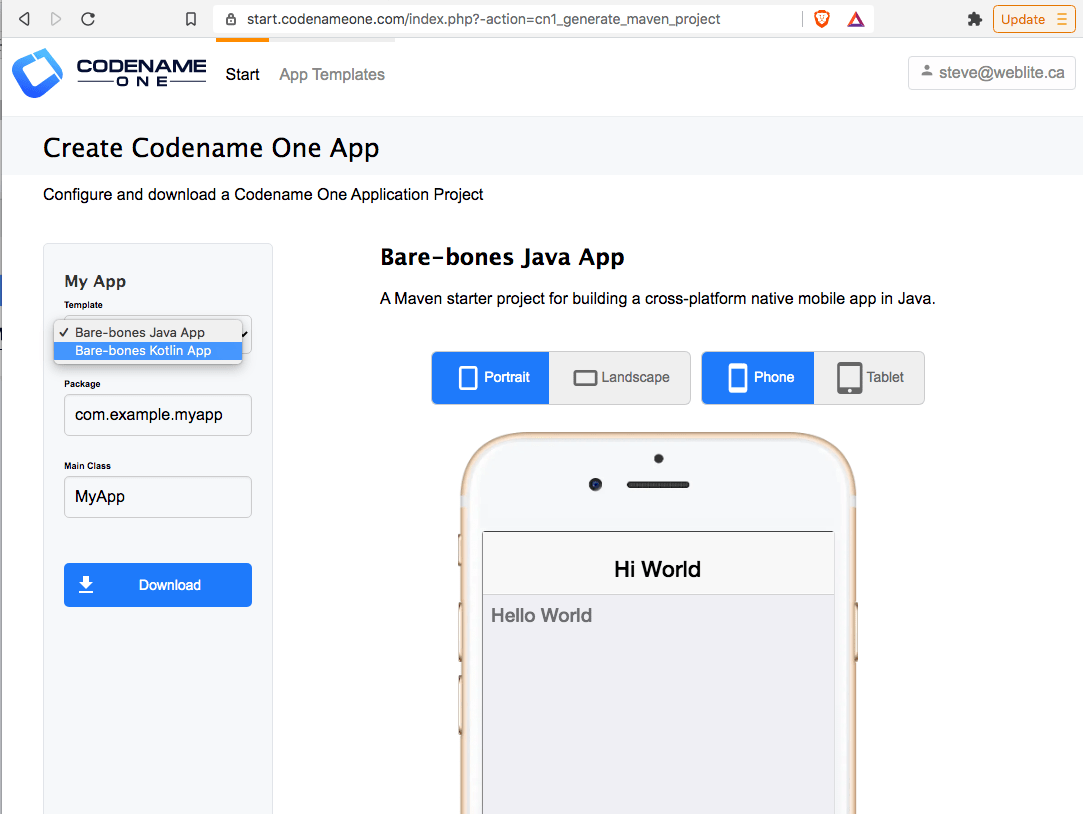
Task: Click the padlock icon in the address bar
Action: tap(231, 17)
